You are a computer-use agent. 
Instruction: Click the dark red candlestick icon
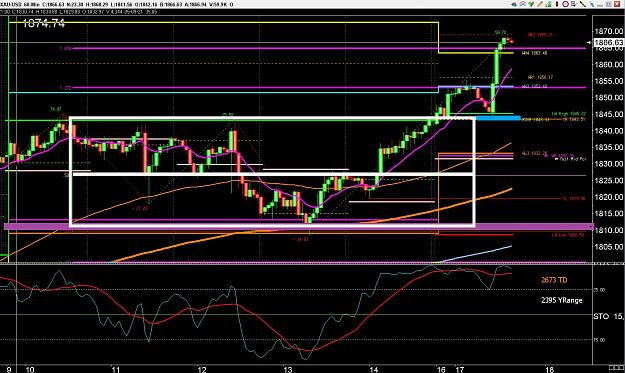pos(557,4)
